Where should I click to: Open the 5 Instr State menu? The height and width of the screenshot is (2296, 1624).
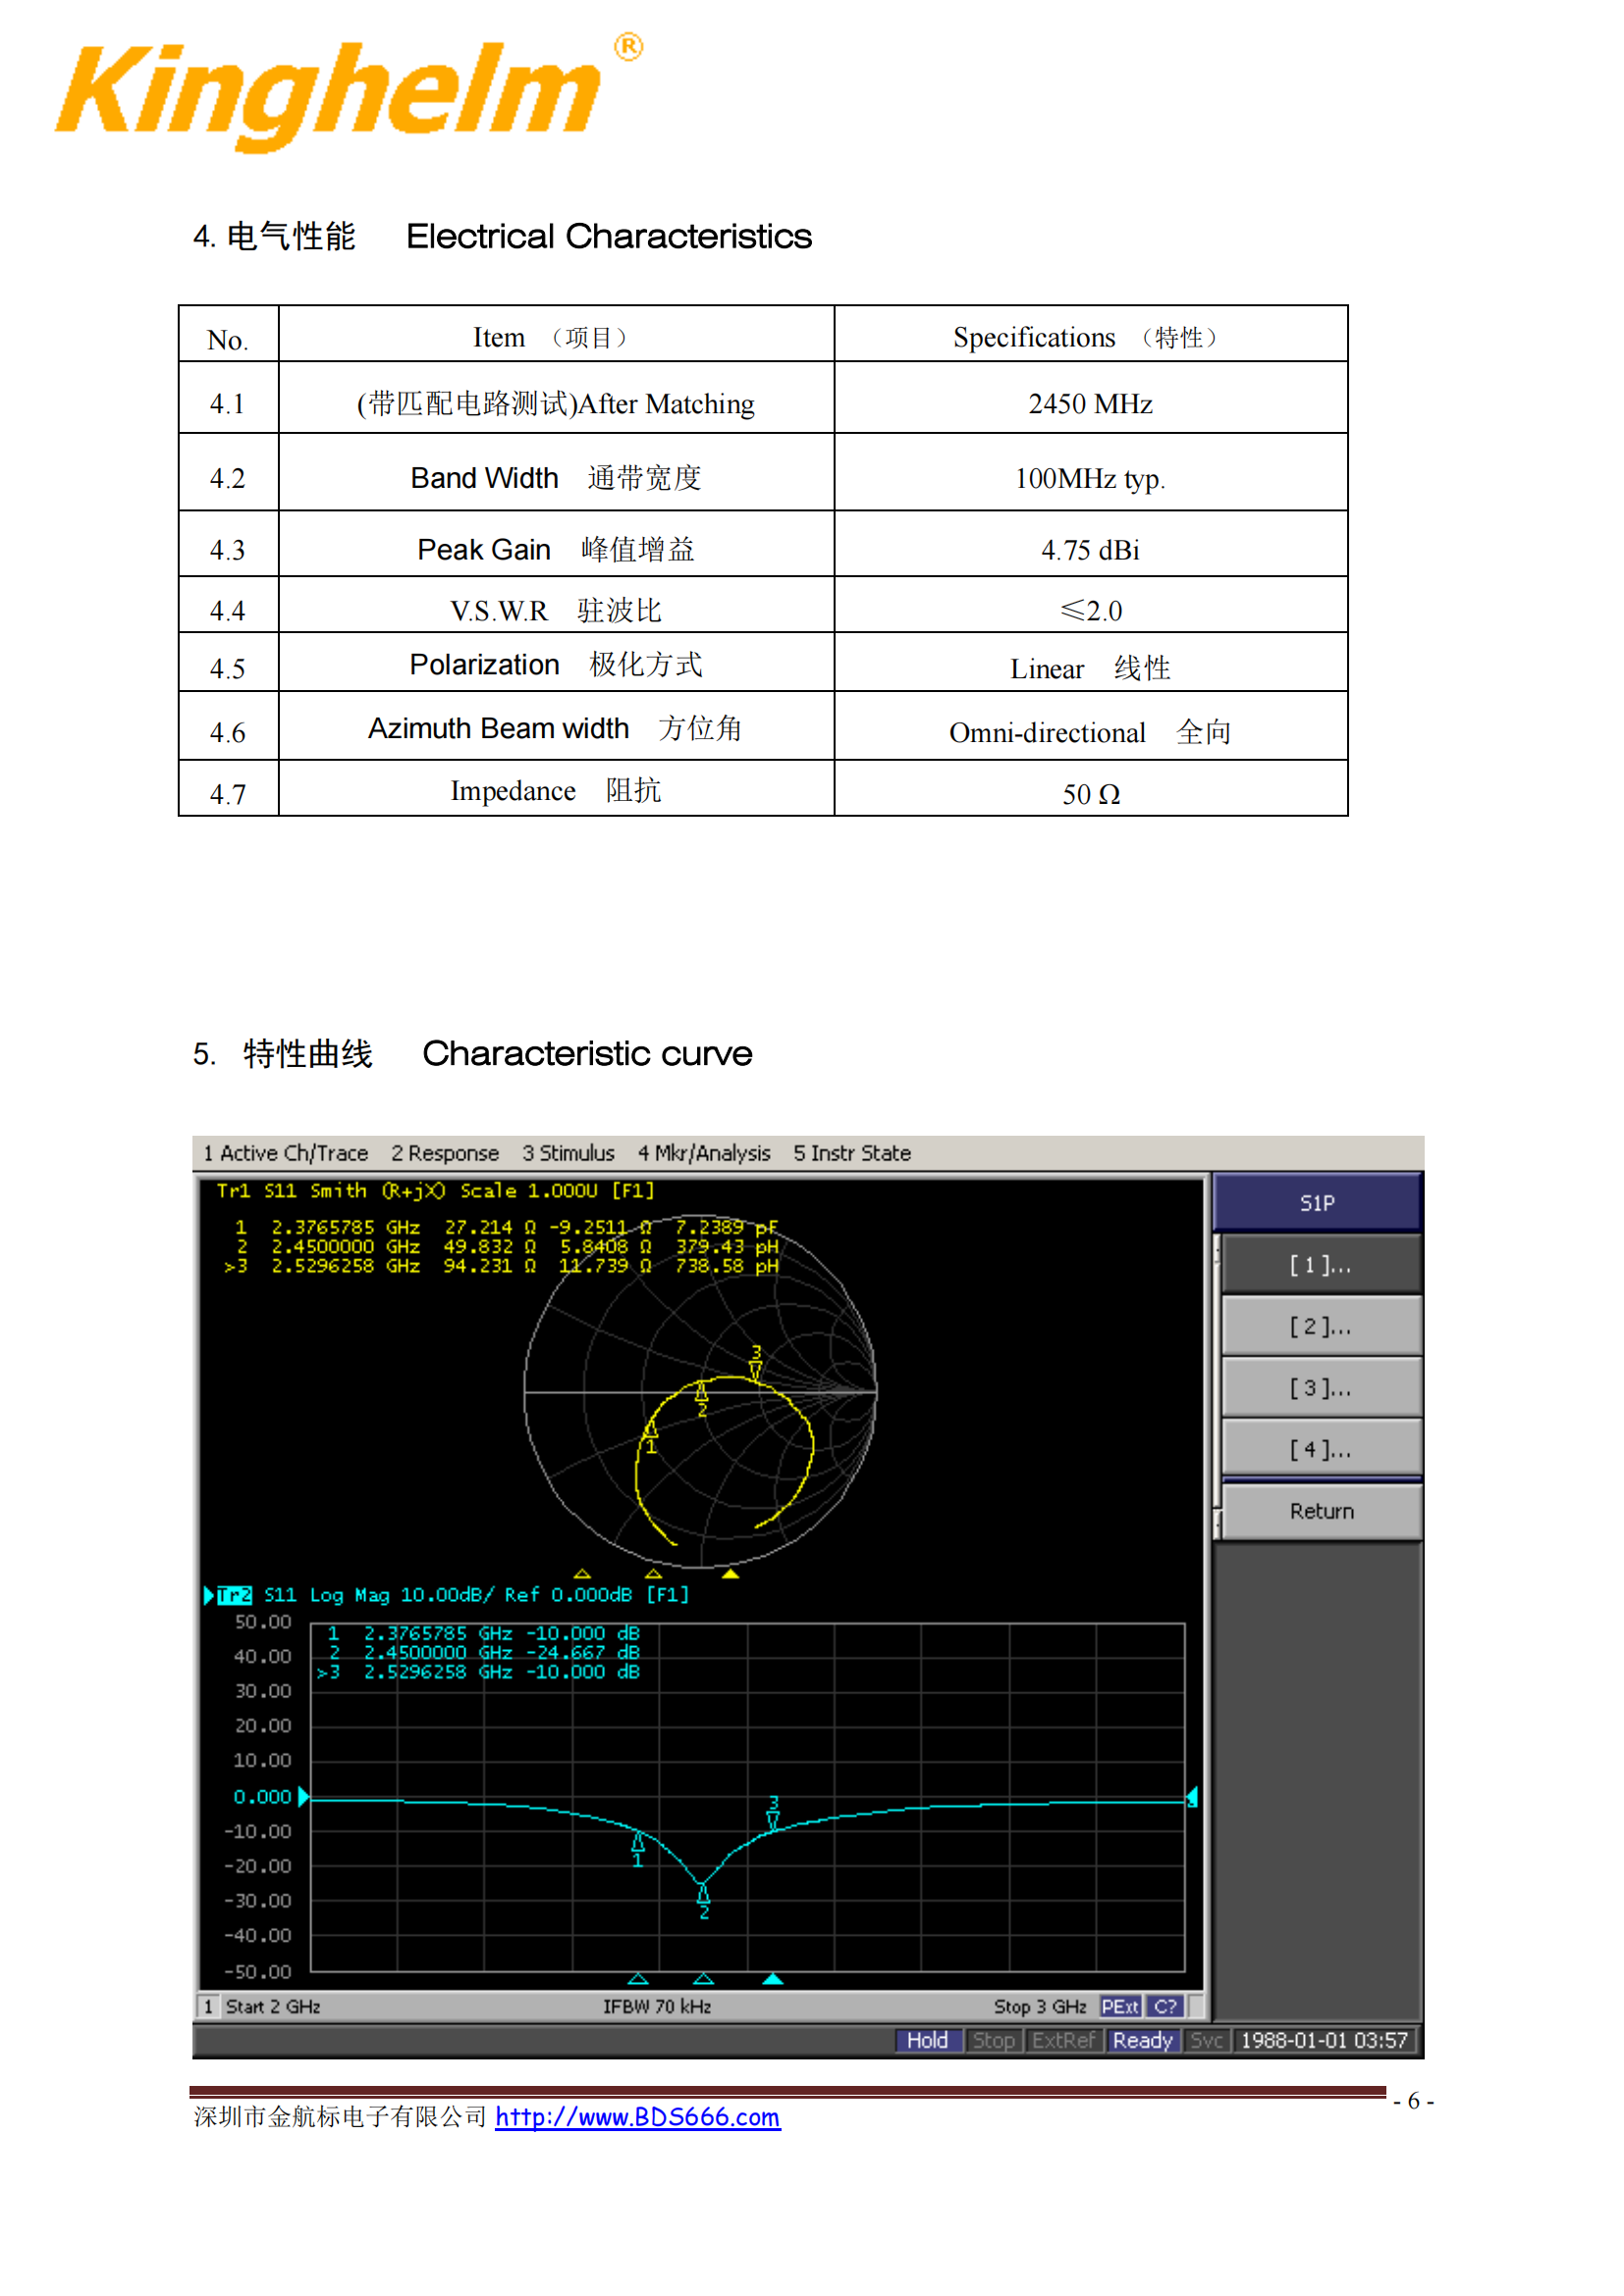(x=852, y=1153)
